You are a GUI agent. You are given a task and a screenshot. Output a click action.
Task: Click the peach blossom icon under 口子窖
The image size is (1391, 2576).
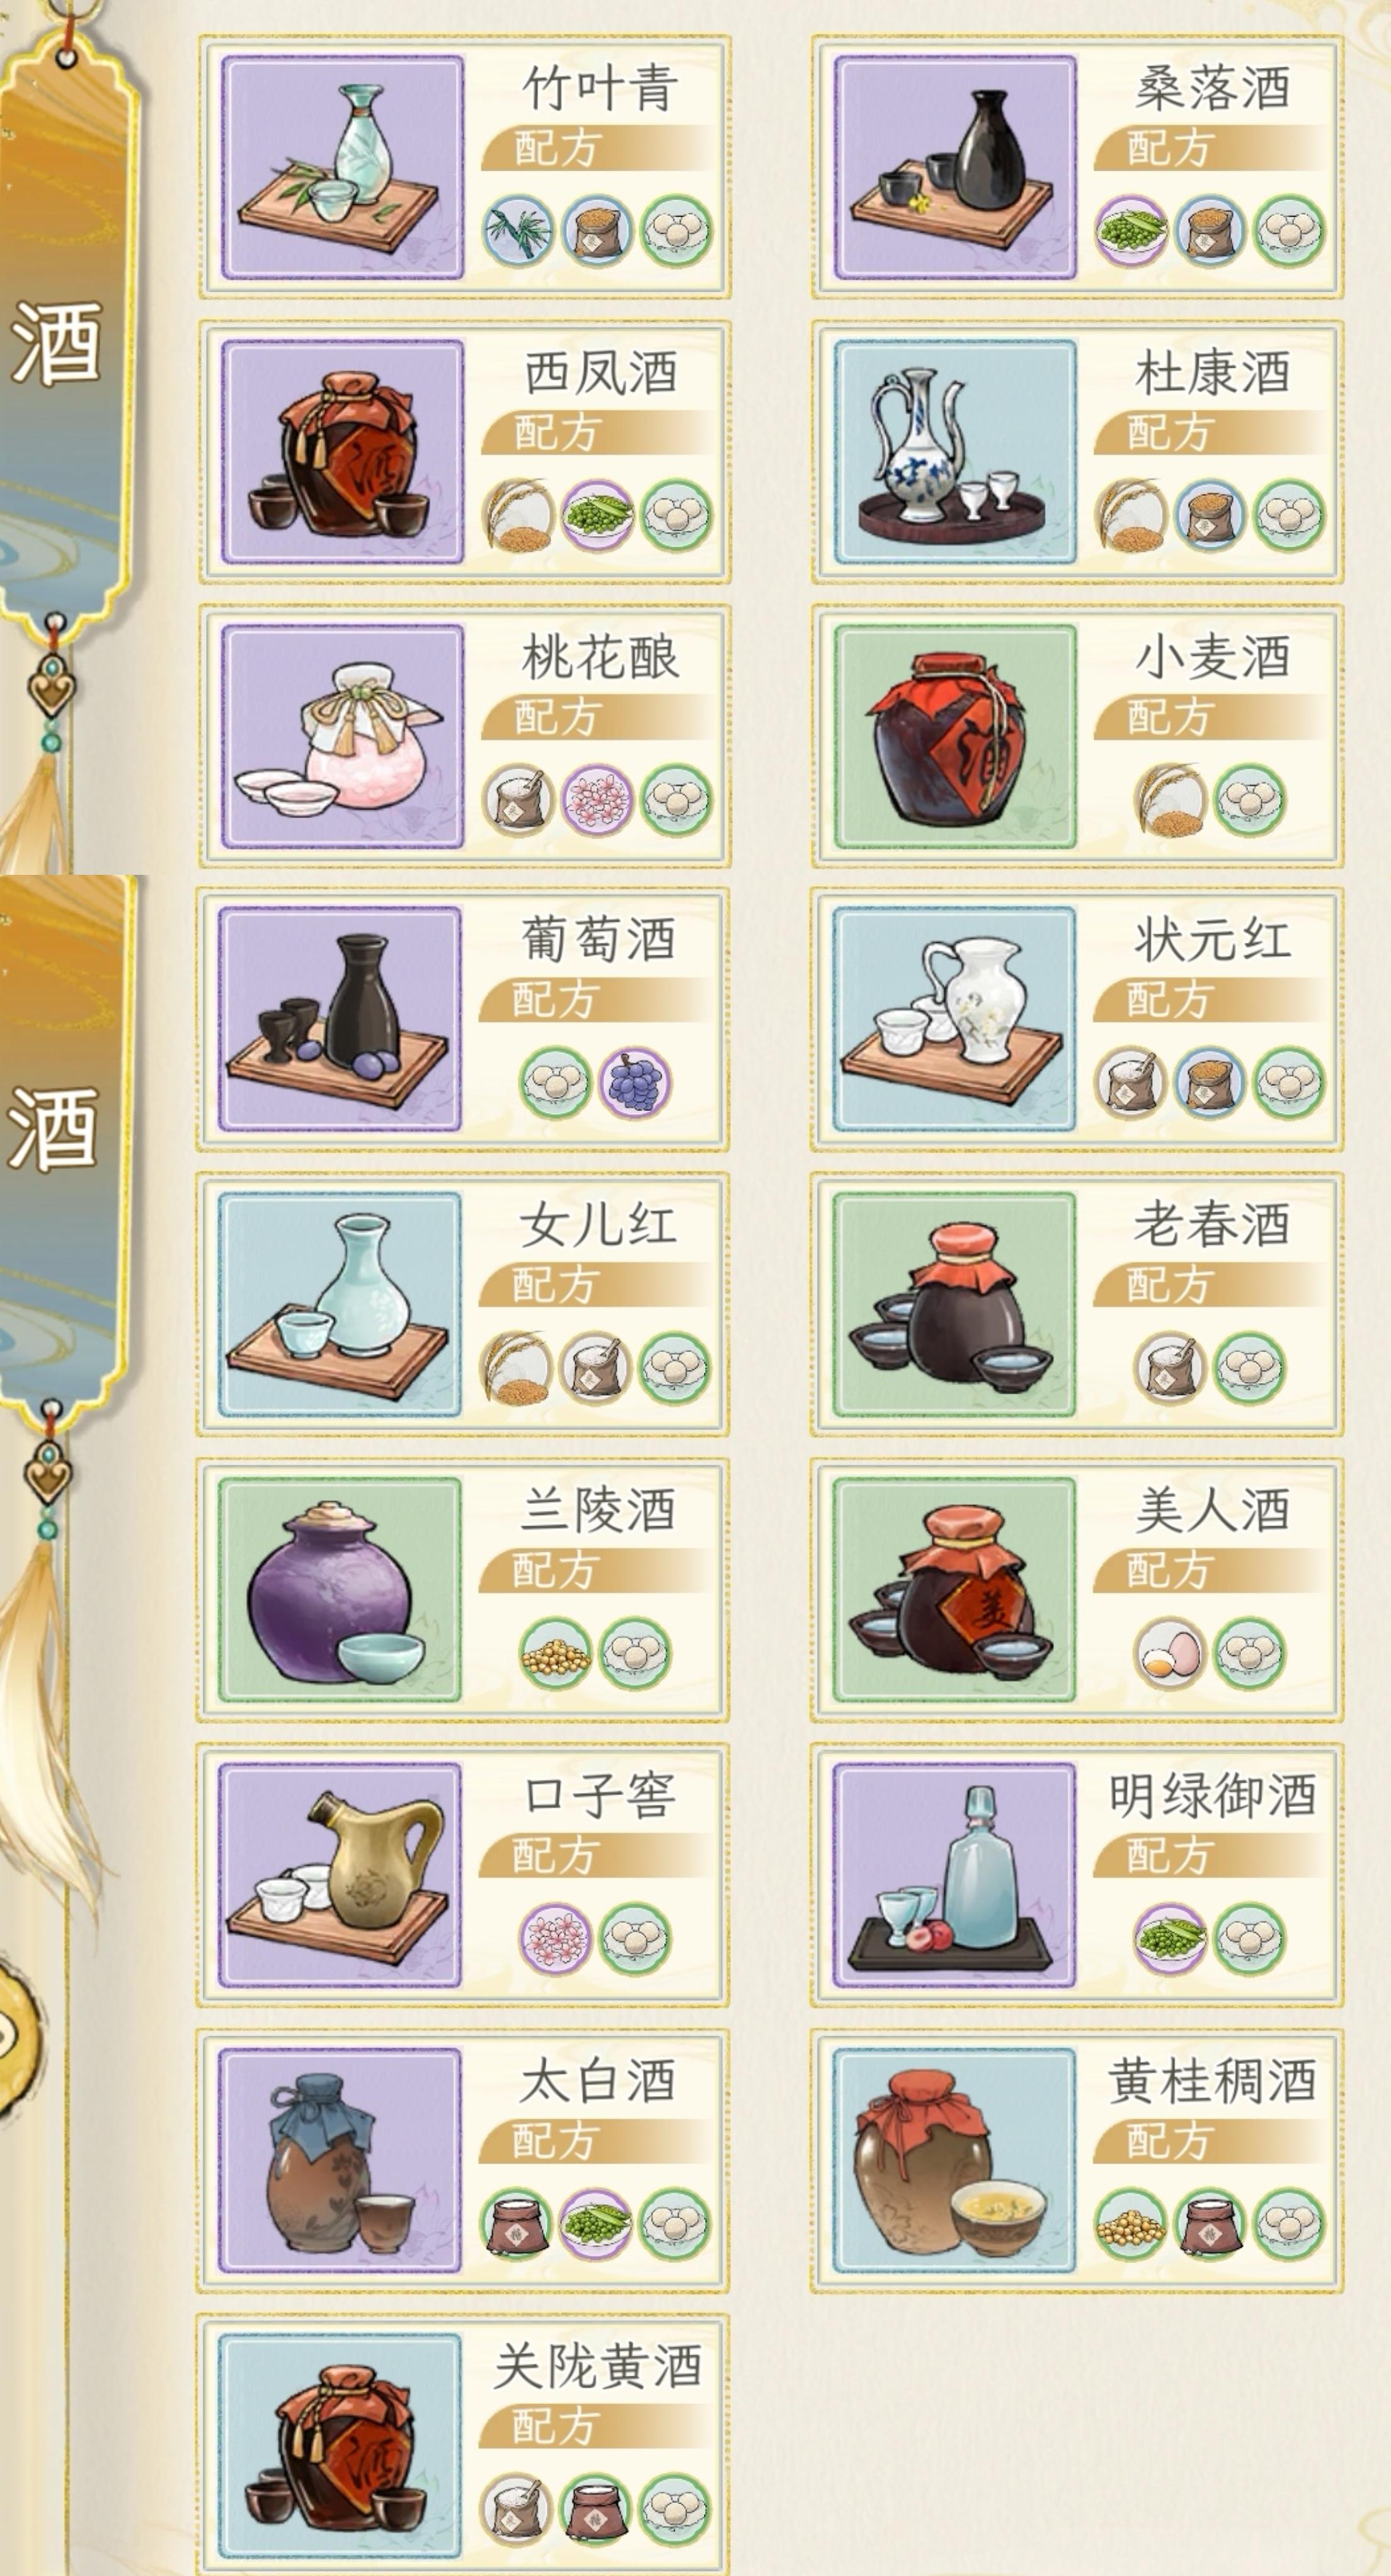(x=555, y=1938)
